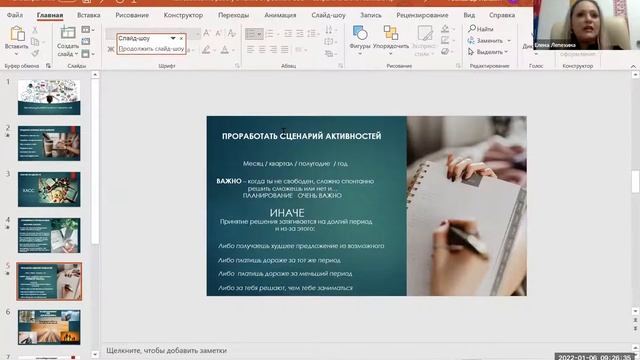Image resolution: width=640 pixels, height=360 pixels.
Task: Click the Decrease indent icon
Action: [x=288, y=34]
